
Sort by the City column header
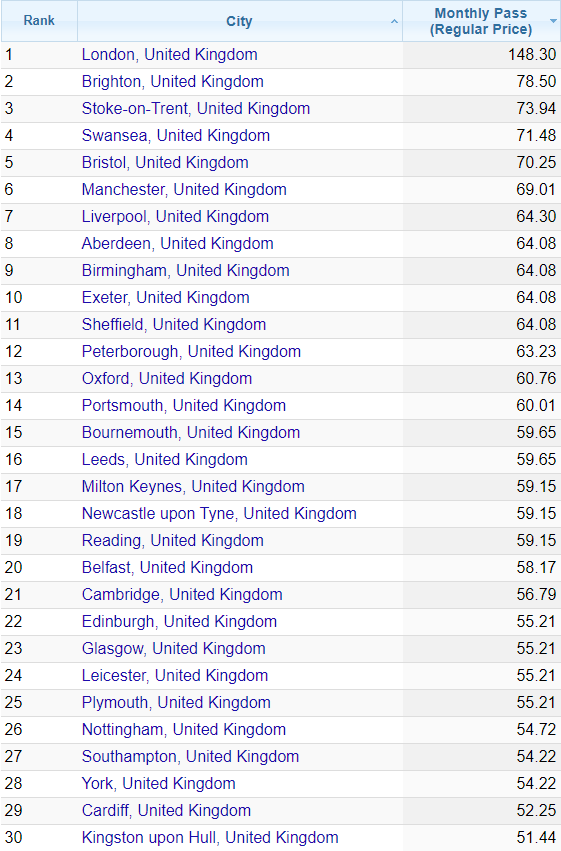tap(239, 21)
